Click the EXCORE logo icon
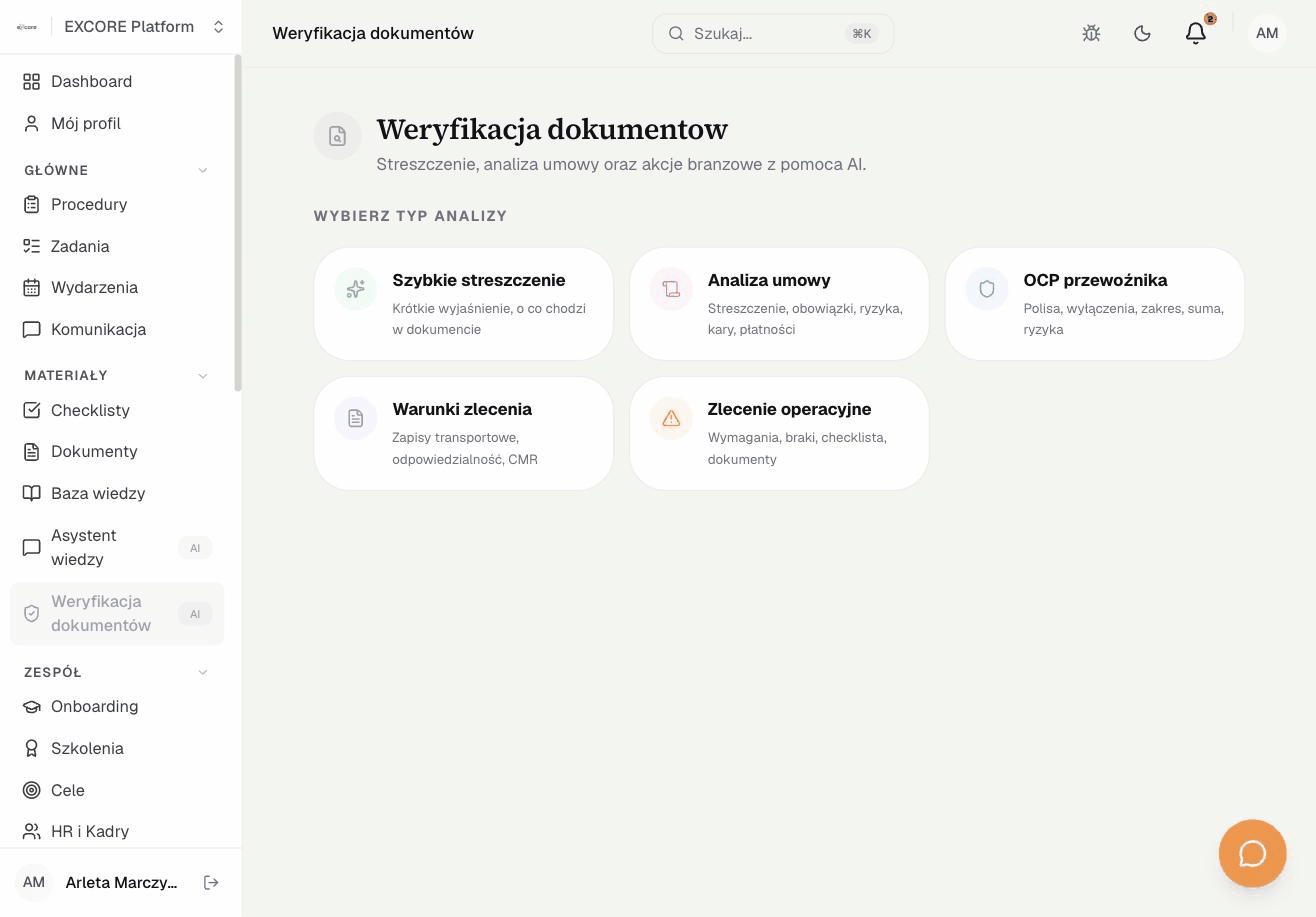The image size is (1316, 917). [27, 27]
